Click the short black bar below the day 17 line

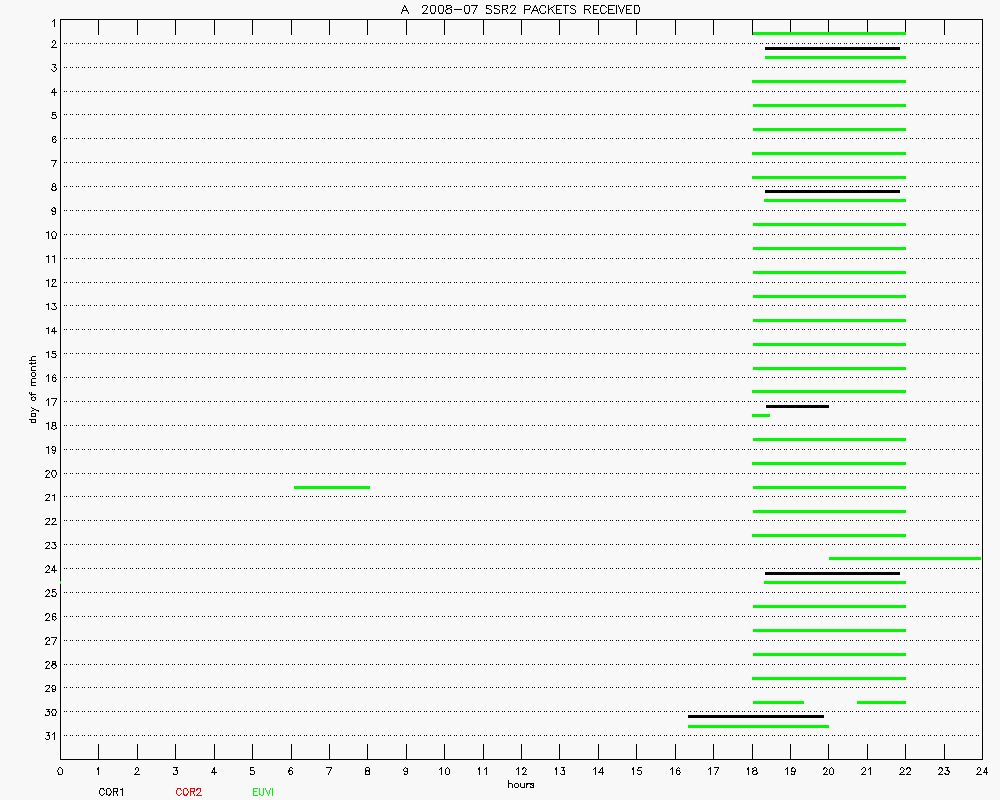tap(797, 406)
